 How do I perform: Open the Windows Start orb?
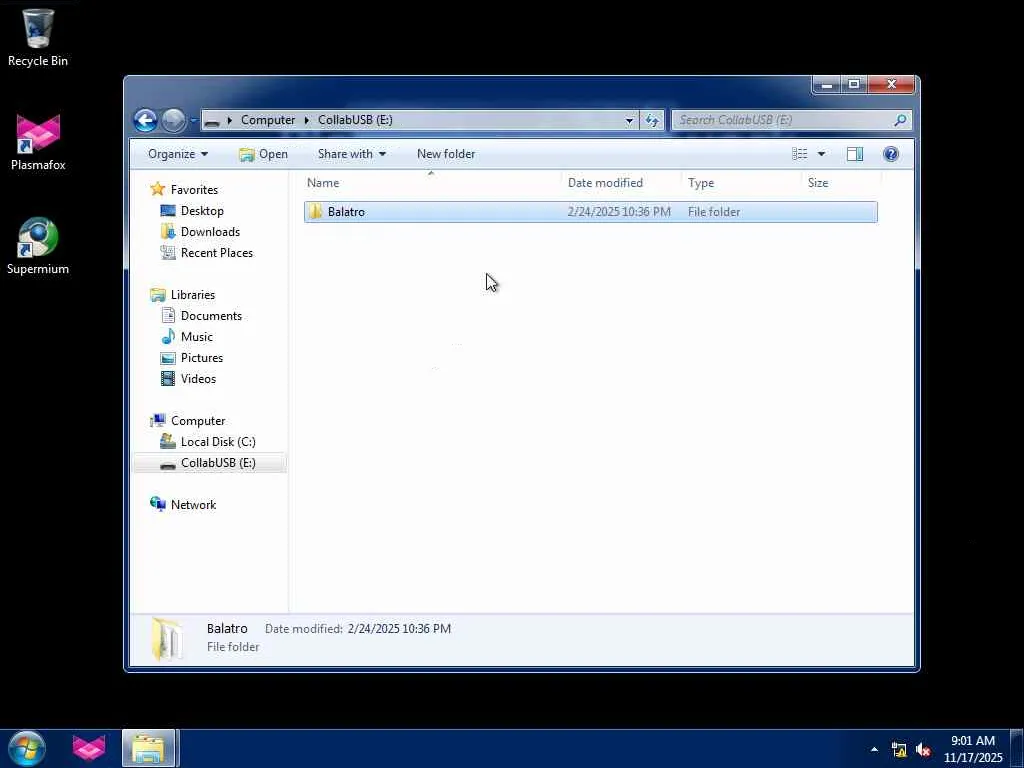click(x=26, y=748)
